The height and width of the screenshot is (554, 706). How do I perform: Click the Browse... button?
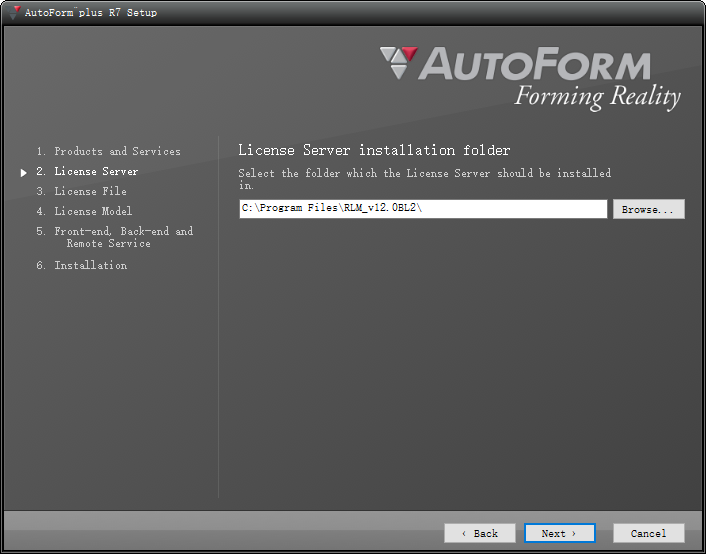pyautogui.click(x=648, y=209)
